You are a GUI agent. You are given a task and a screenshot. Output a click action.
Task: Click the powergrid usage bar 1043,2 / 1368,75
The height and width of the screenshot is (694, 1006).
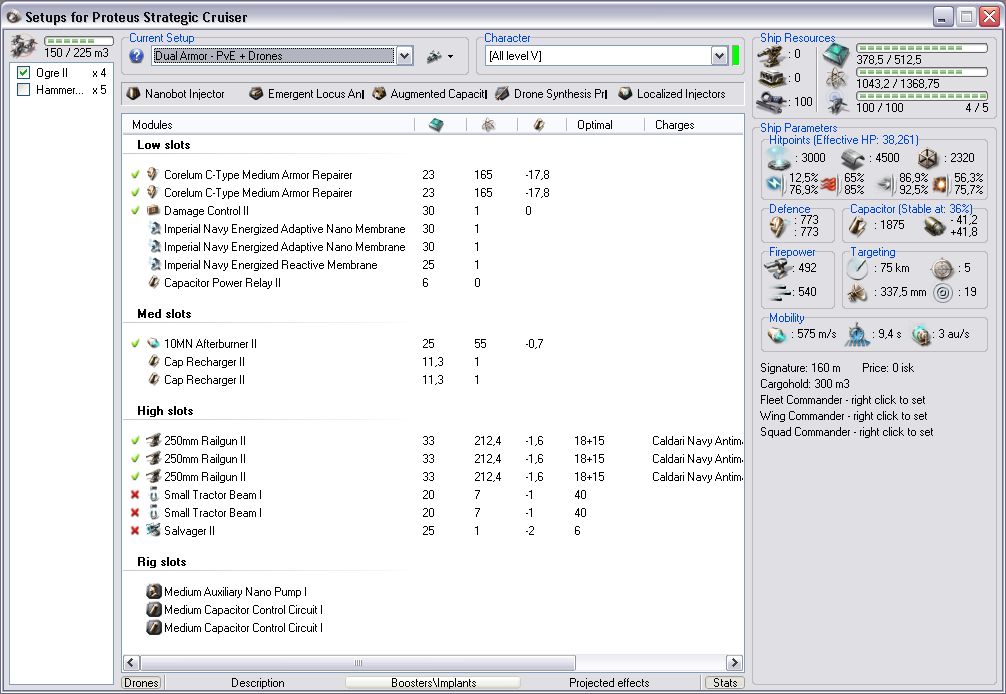[x=921, y=72]
